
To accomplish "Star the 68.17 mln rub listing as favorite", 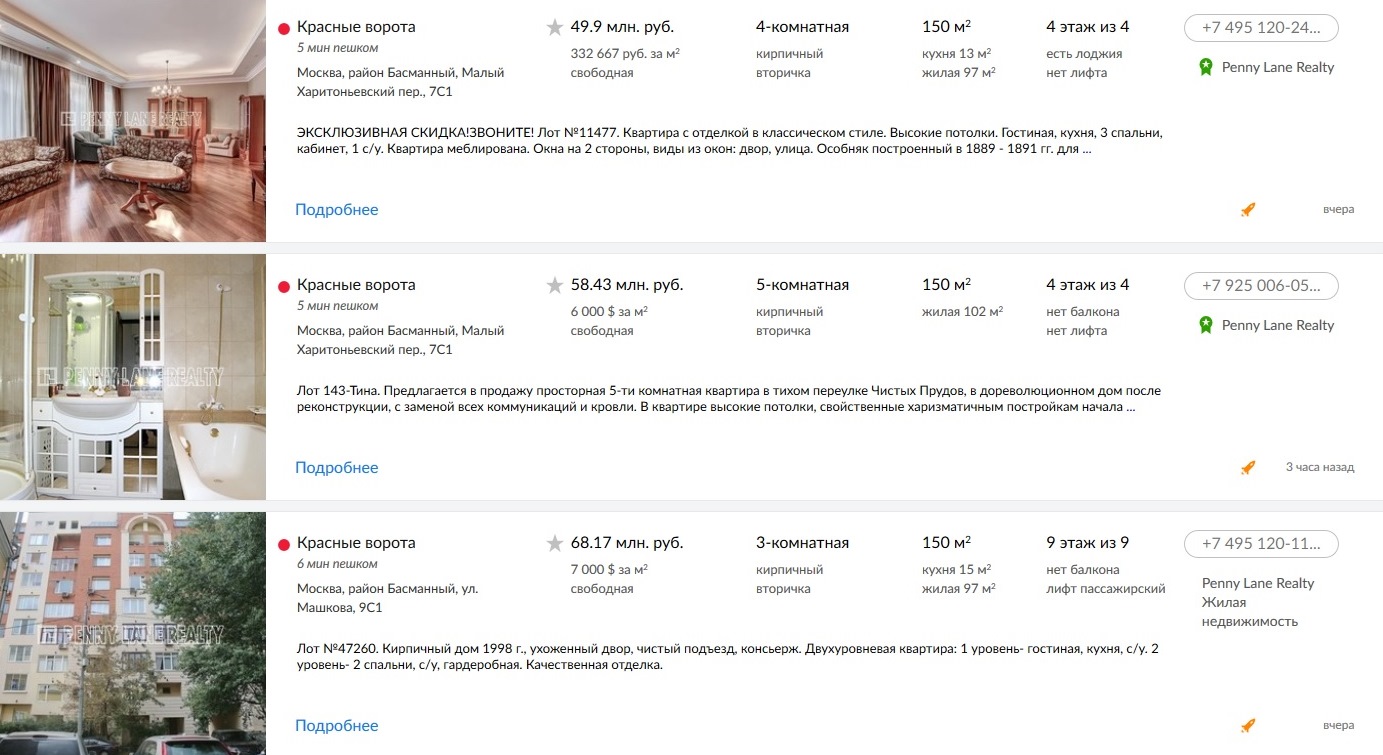I will (555, 544).
